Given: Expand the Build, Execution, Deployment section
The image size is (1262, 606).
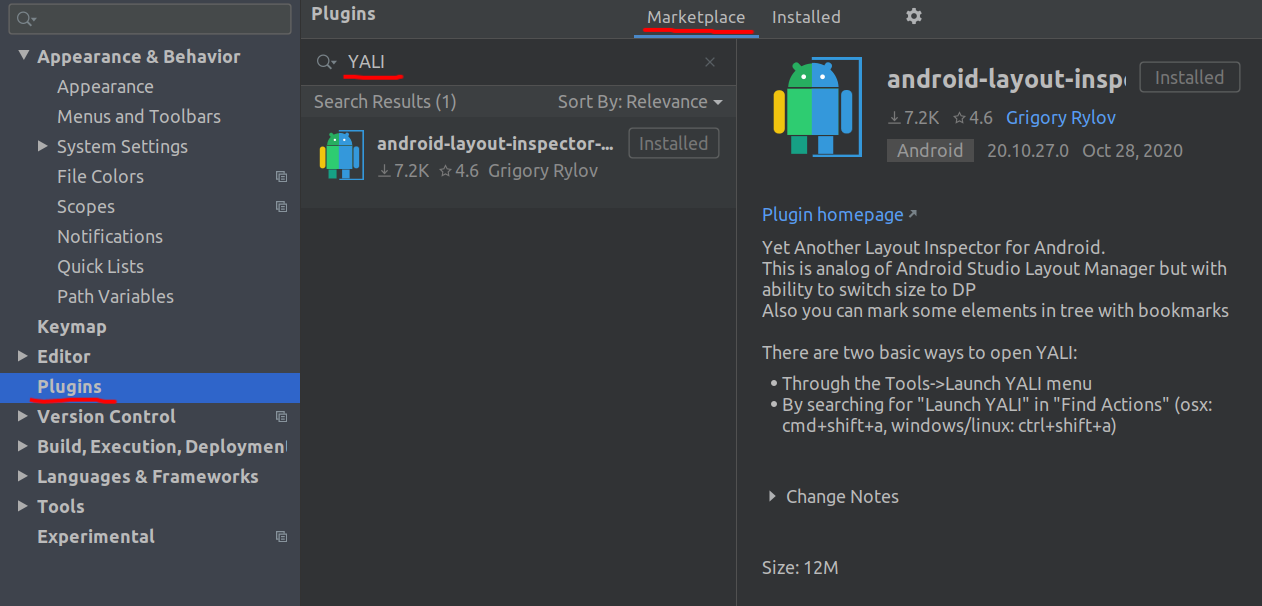Looking at the screenshot, I should (x=23, y=446).
